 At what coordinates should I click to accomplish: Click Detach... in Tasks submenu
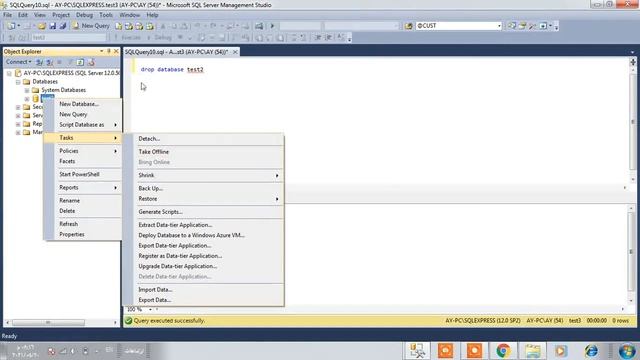tap(203, 139)
